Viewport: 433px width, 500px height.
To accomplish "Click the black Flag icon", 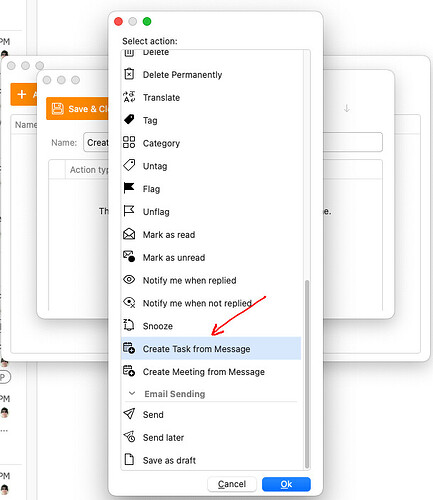I will (129, 188).
